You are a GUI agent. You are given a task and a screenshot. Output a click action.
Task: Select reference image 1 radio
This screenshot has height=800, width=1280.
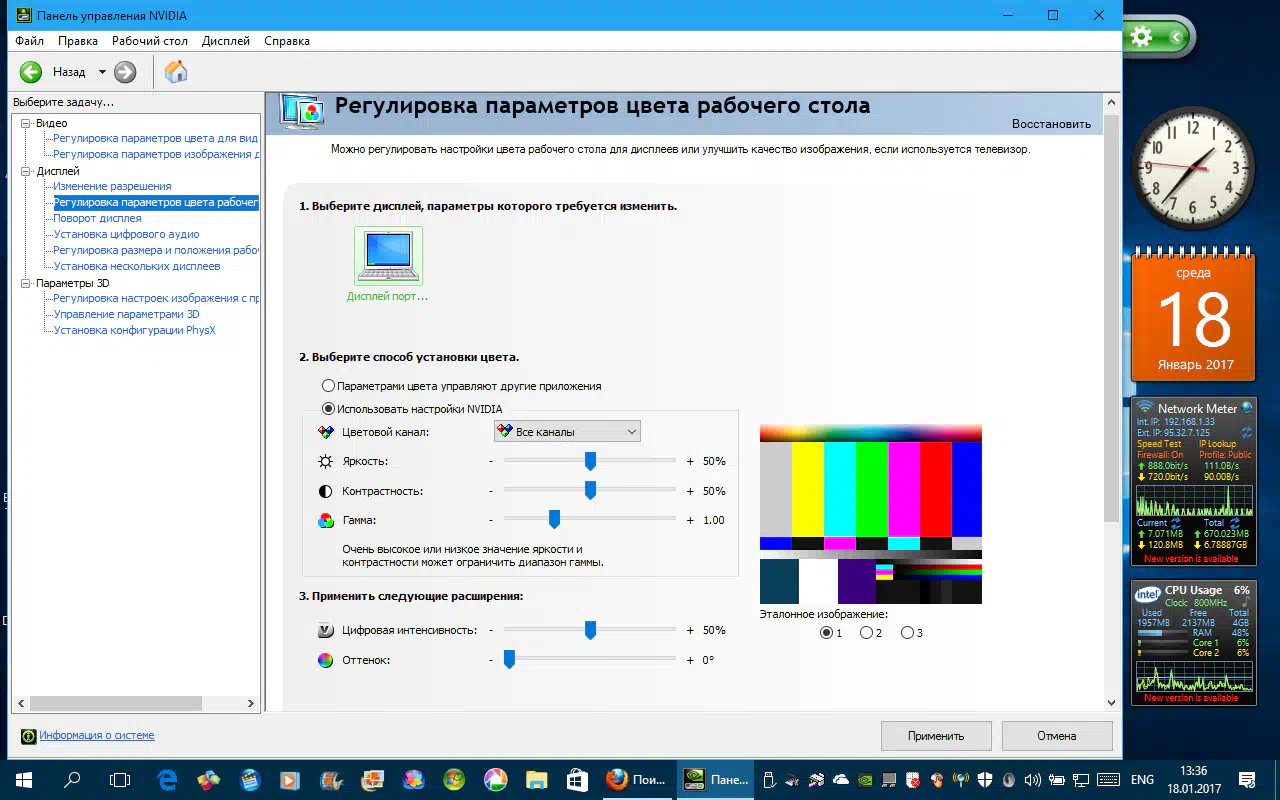pos(826,632)
